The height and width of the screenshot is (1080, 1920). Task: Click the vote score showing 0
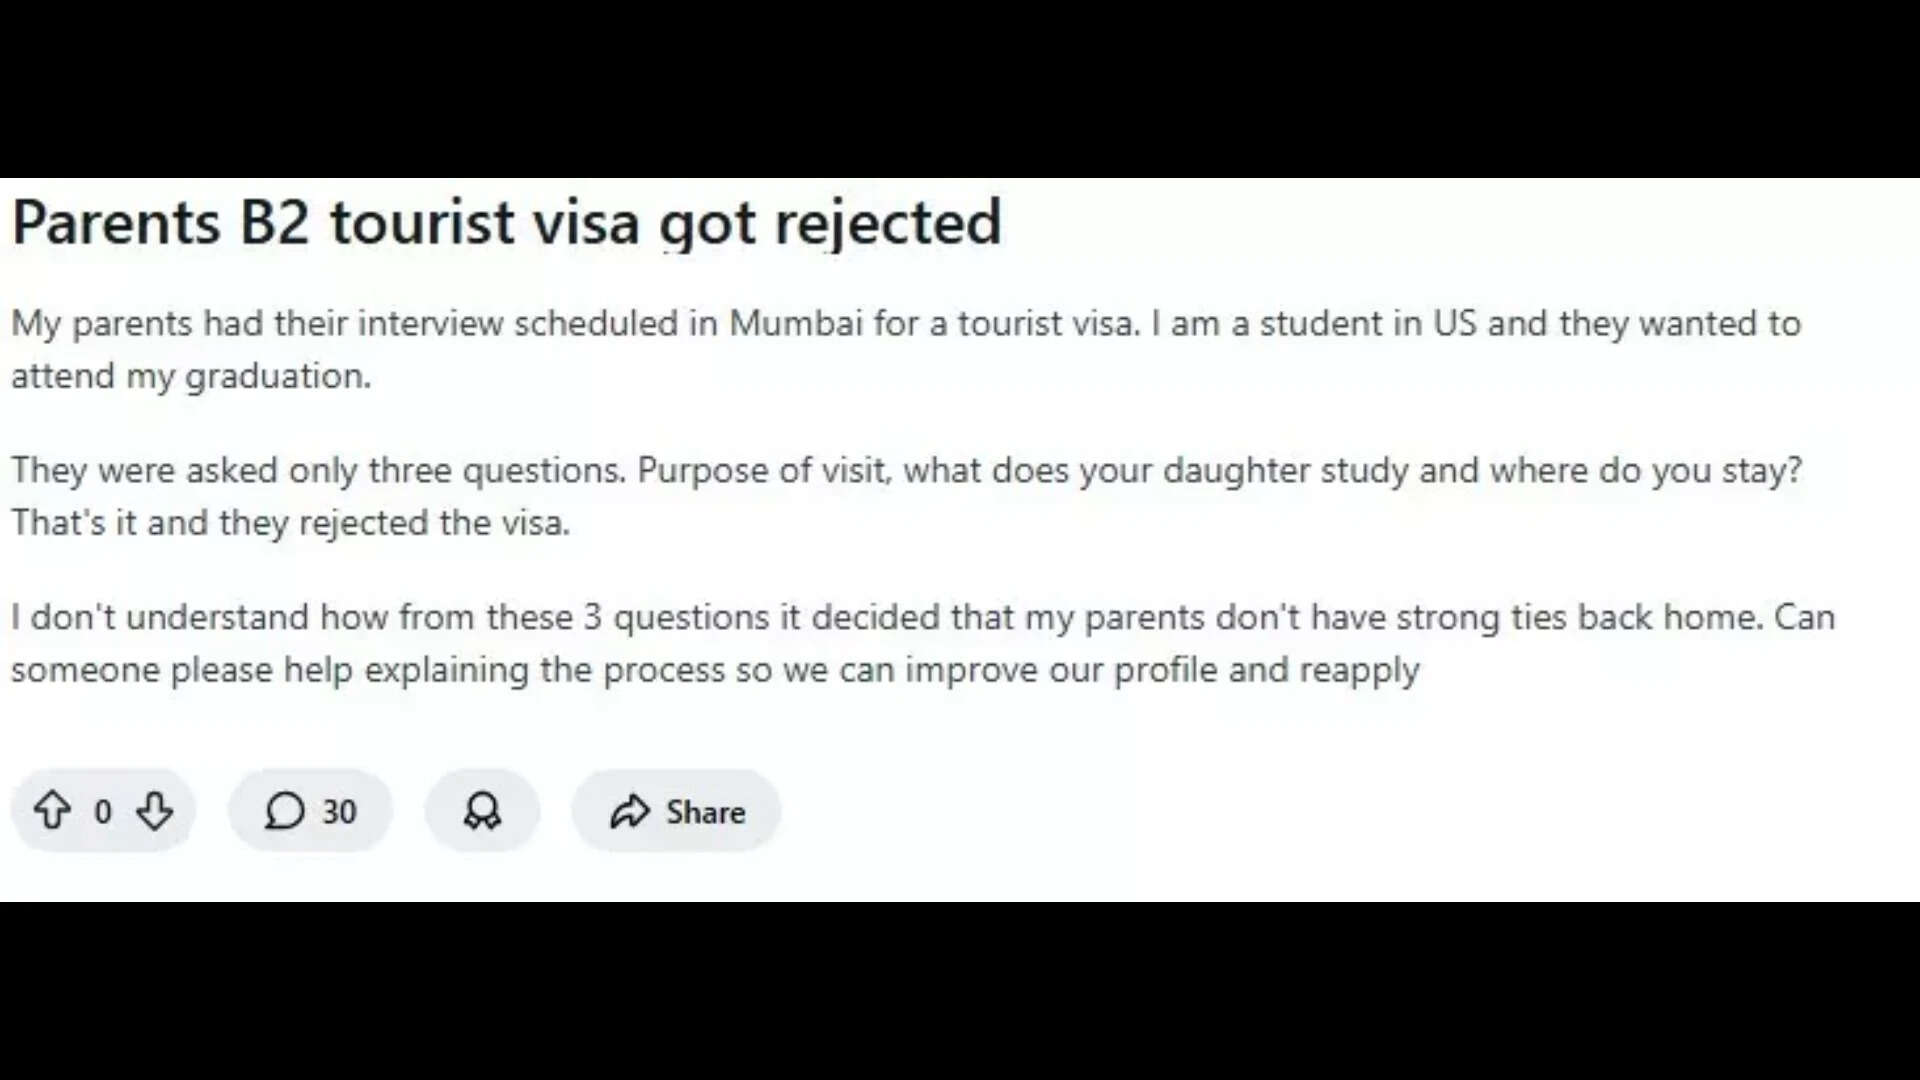(103, 812)
